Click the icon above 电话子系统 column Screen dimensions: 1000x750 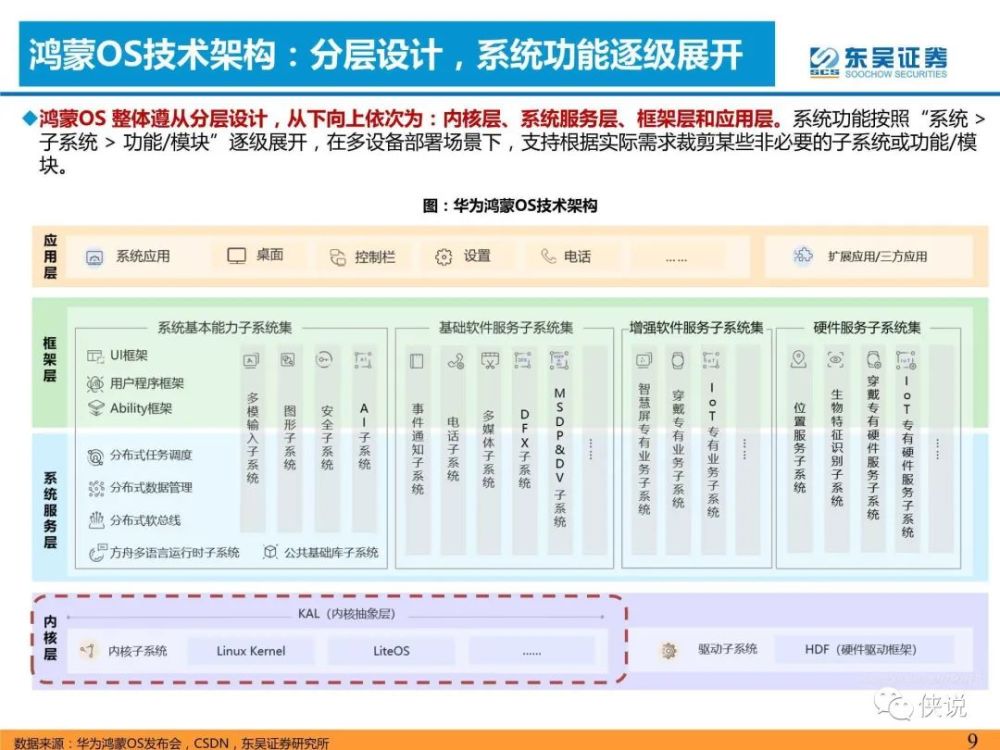(455, 362)
